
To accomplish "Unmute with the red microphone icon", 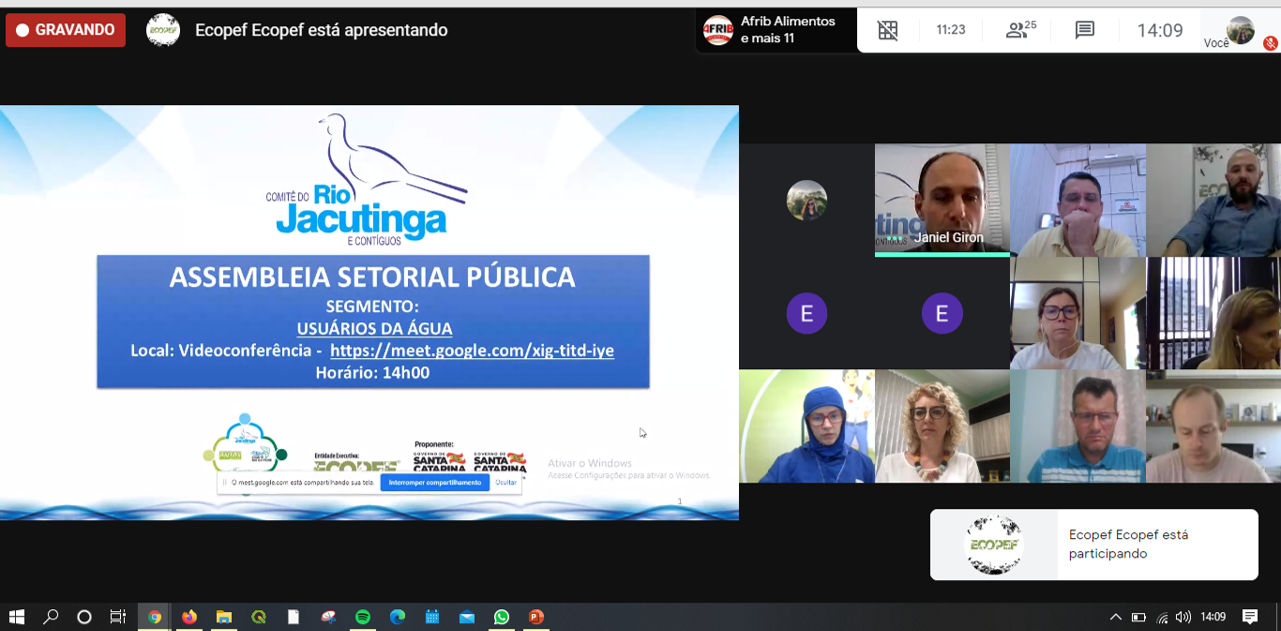I will click(1270, 43).
